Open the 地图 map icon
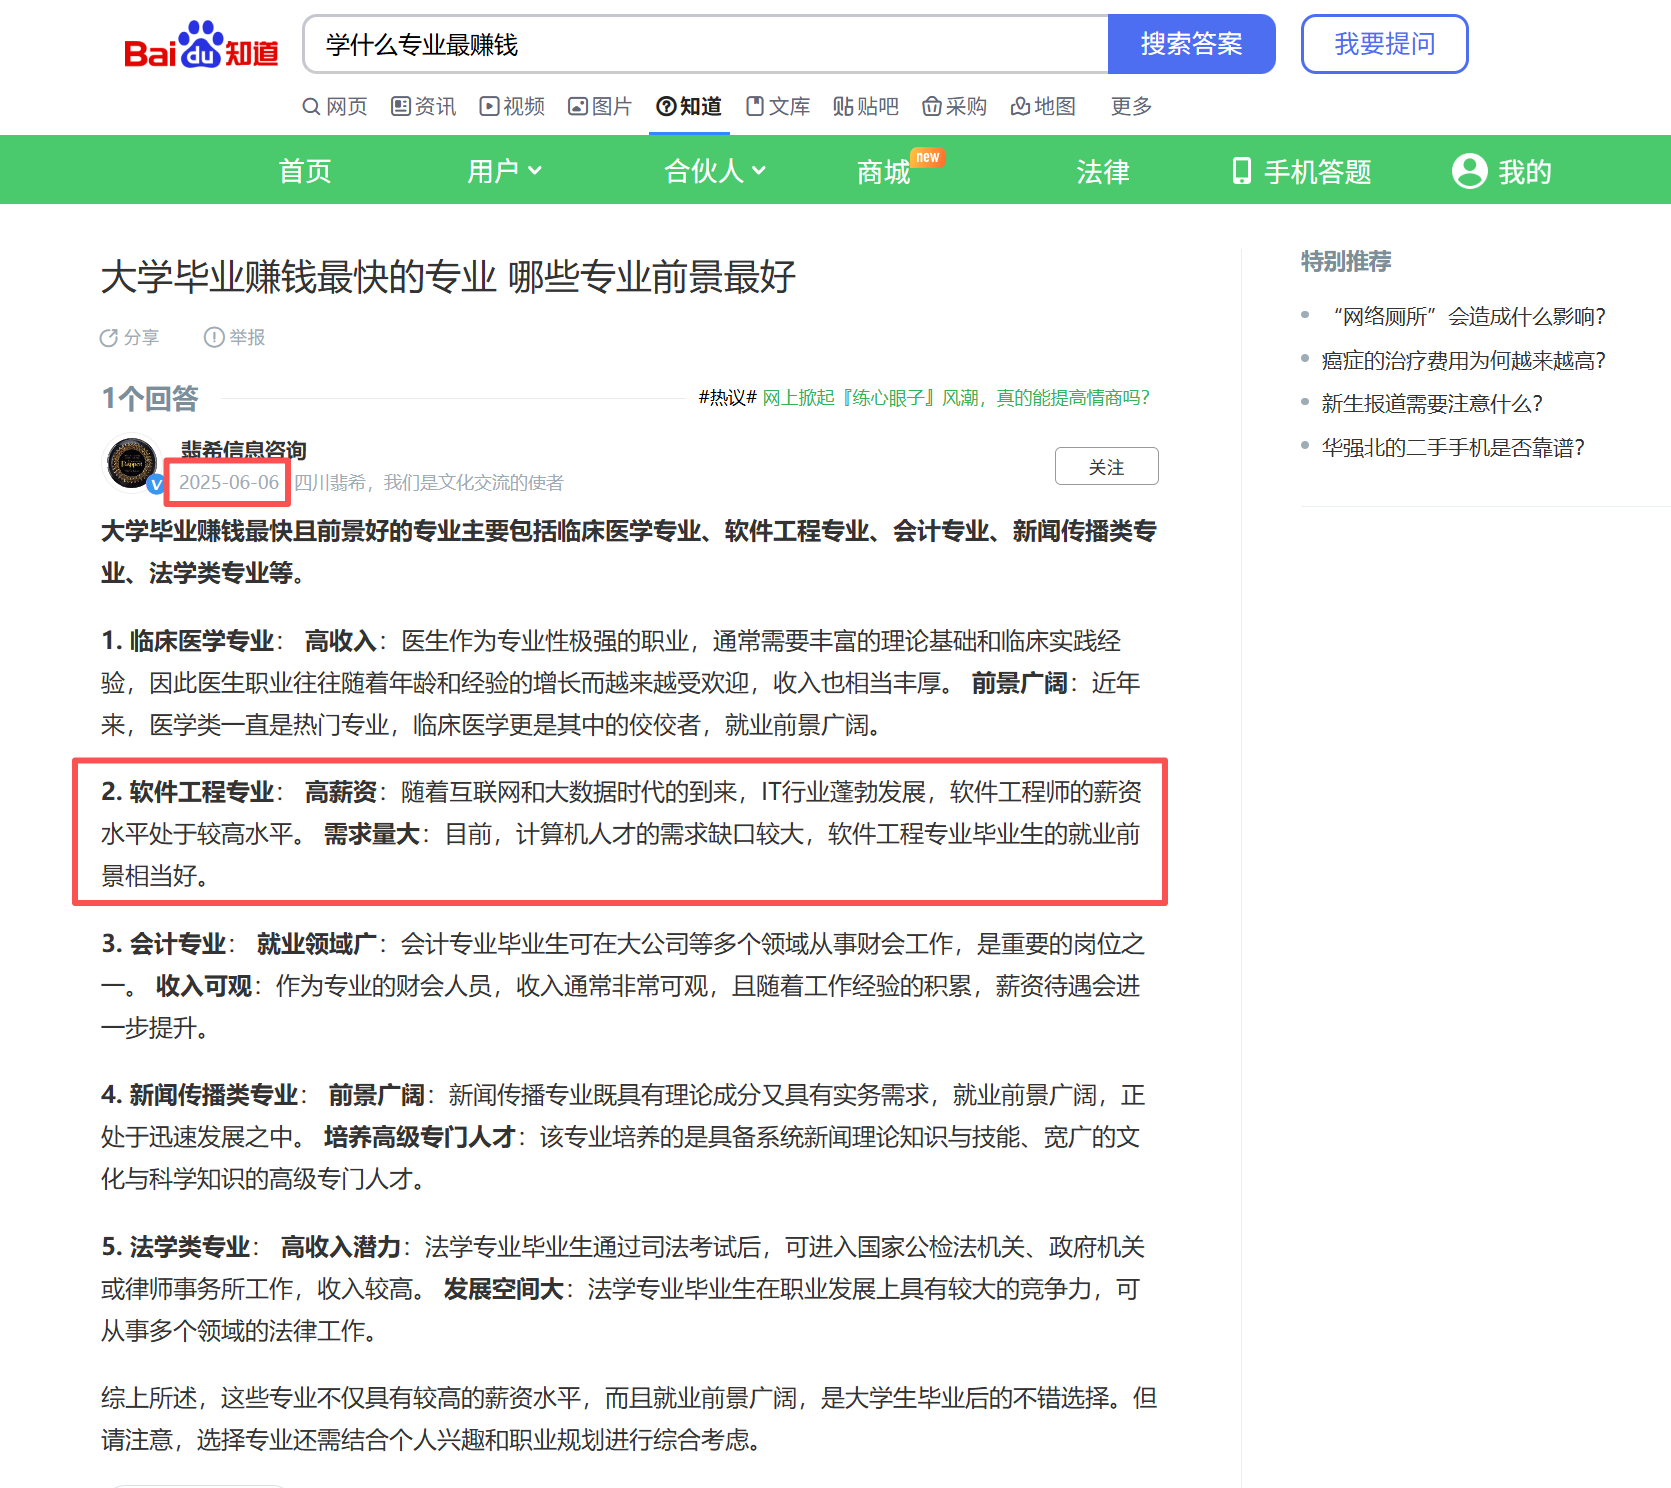Image resolution: width=1671 pixels, height=1488 pixels. (x=1022, y=106)
